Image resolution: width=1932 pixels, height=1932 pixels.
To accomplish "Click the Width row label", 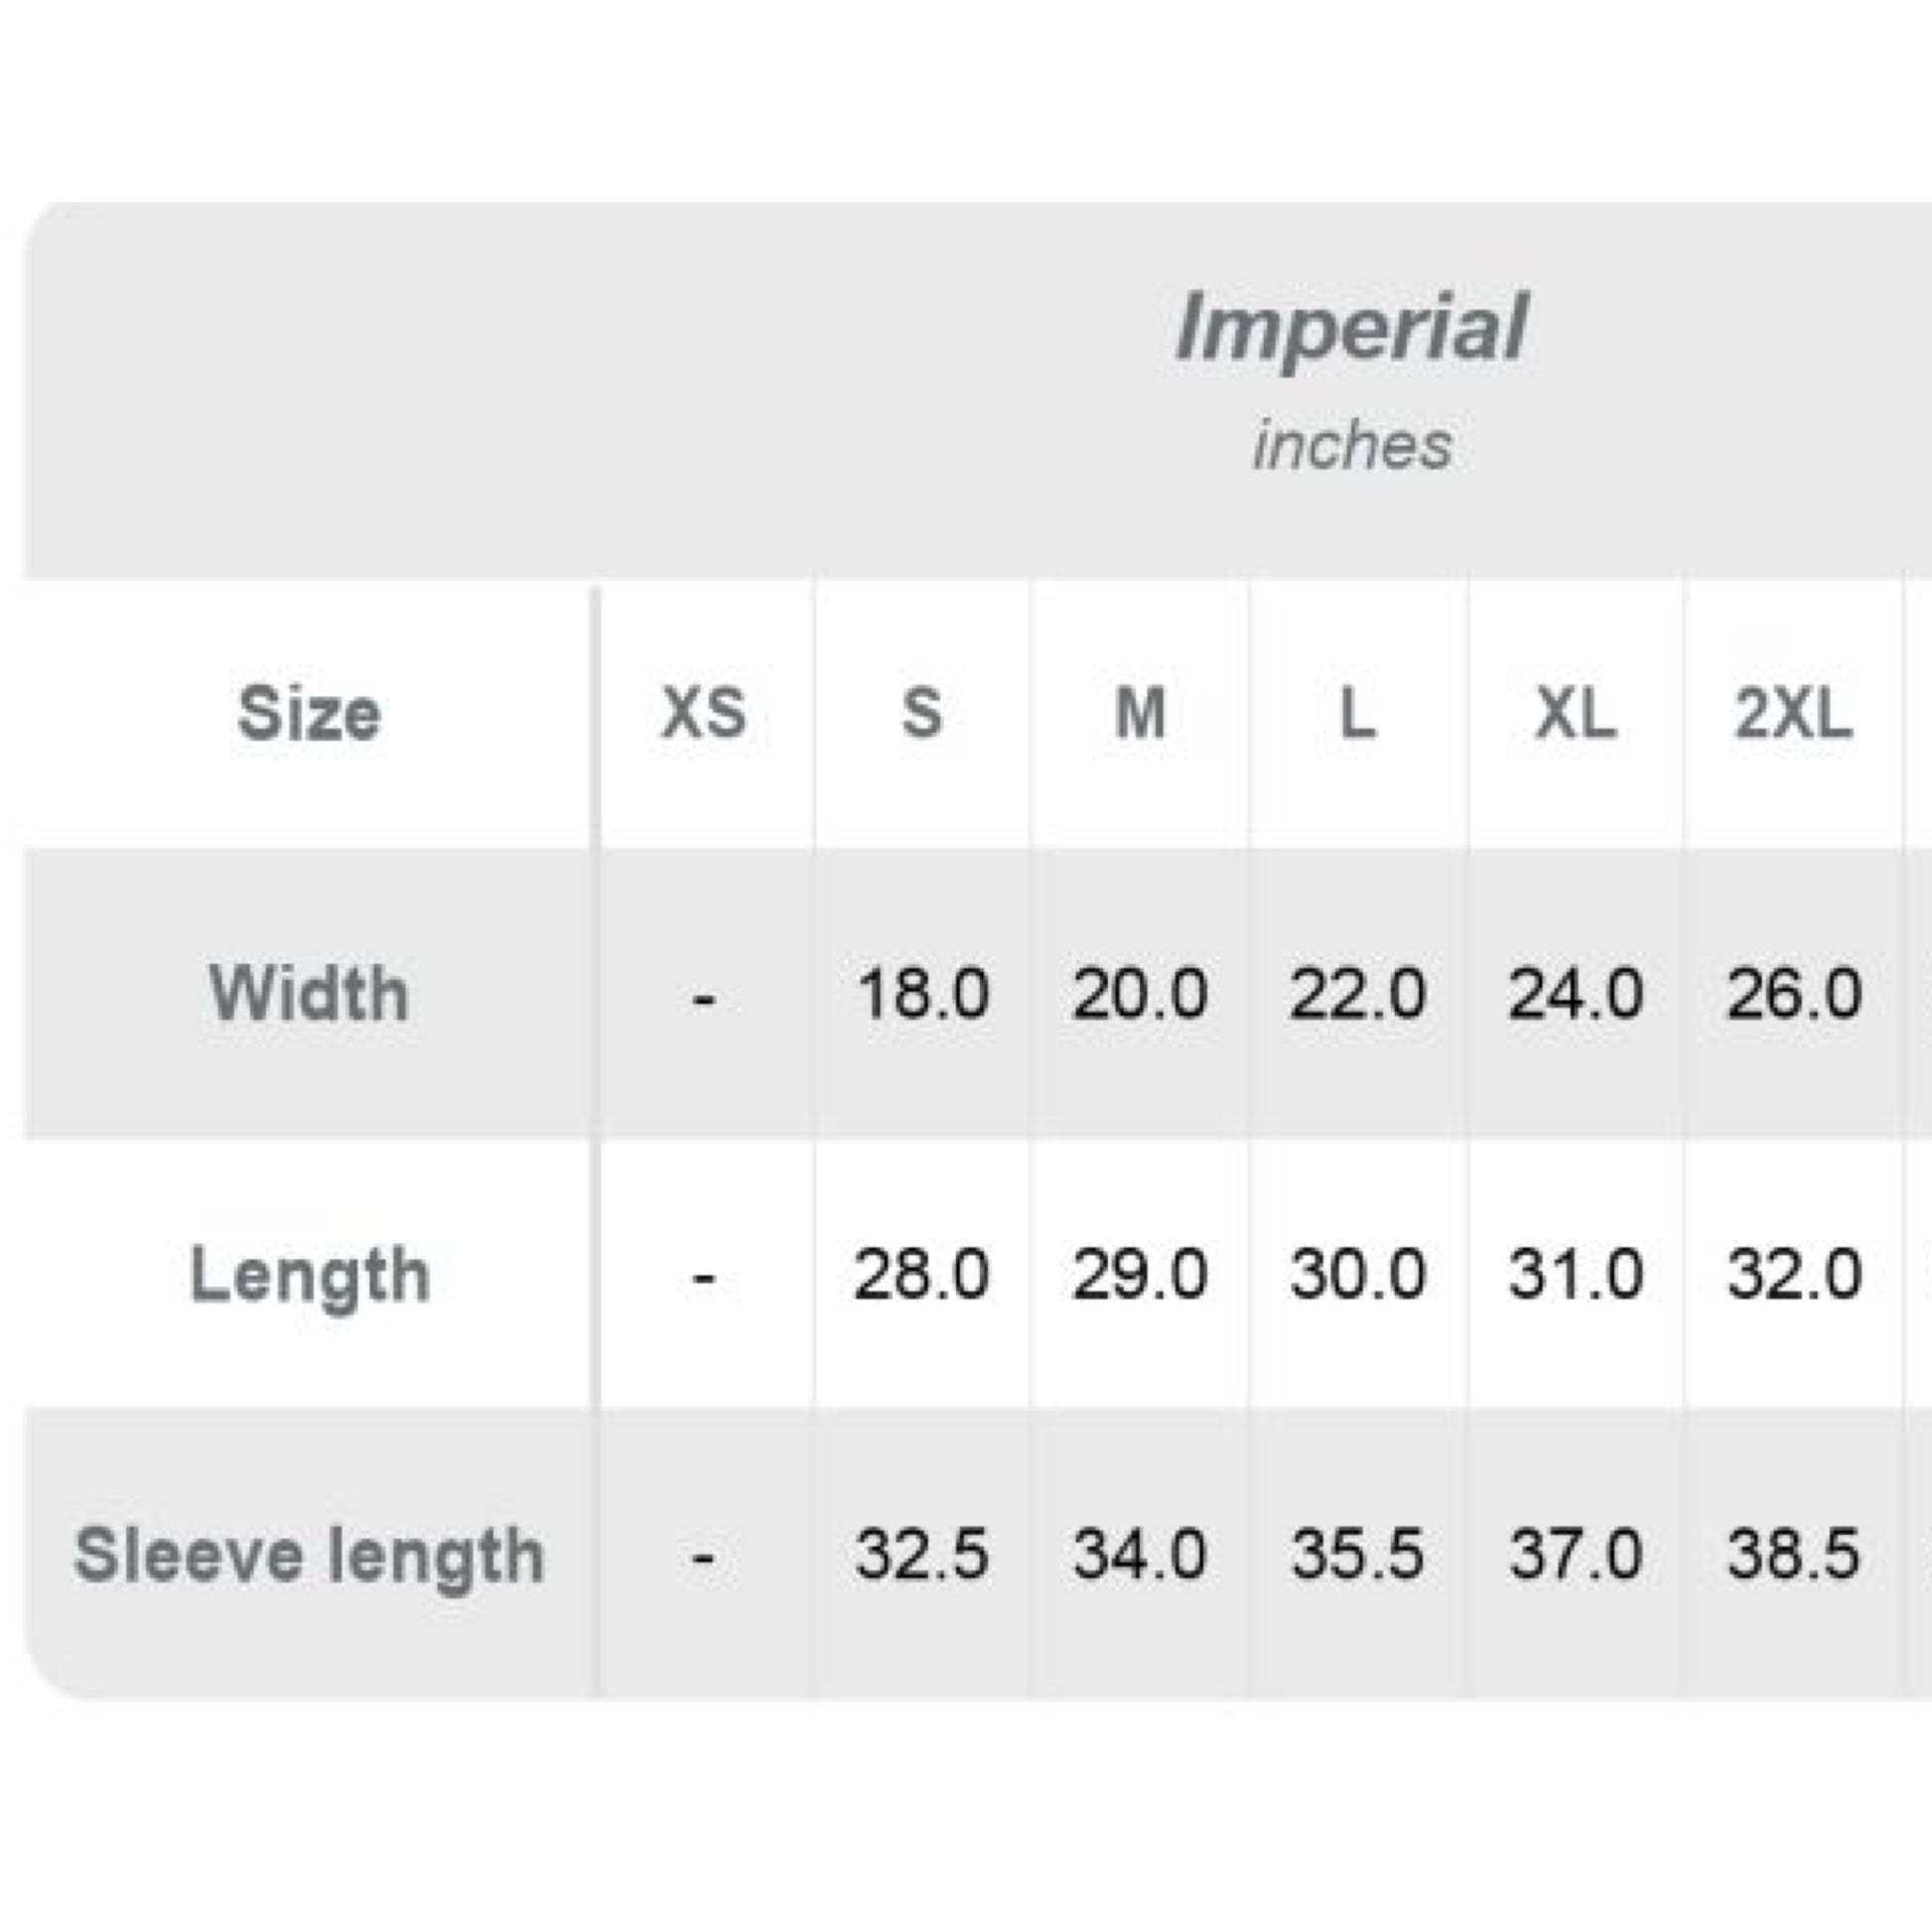I will tap(309, 995).
